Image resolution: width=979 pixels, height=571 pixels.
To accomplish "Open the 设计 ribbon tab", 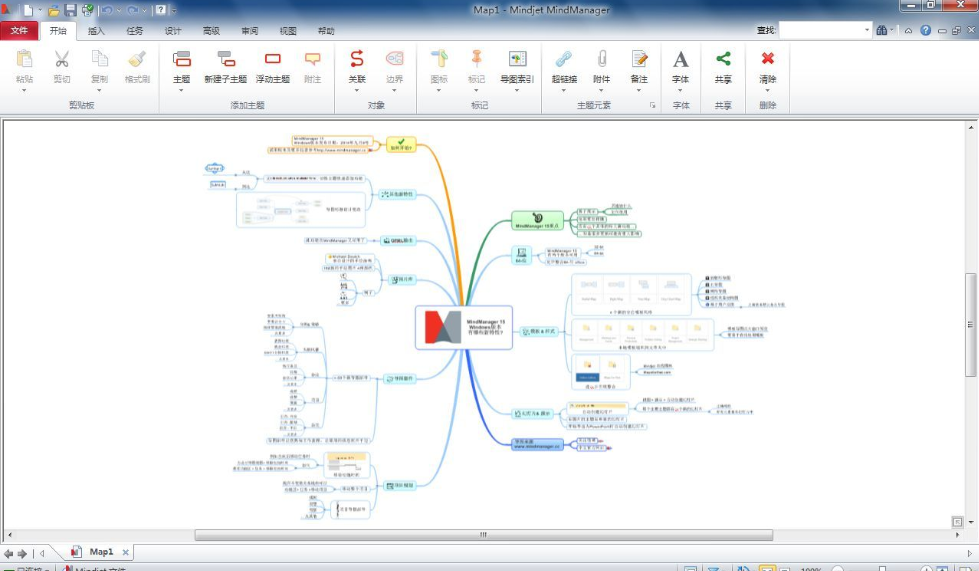I will click(173, 31).
